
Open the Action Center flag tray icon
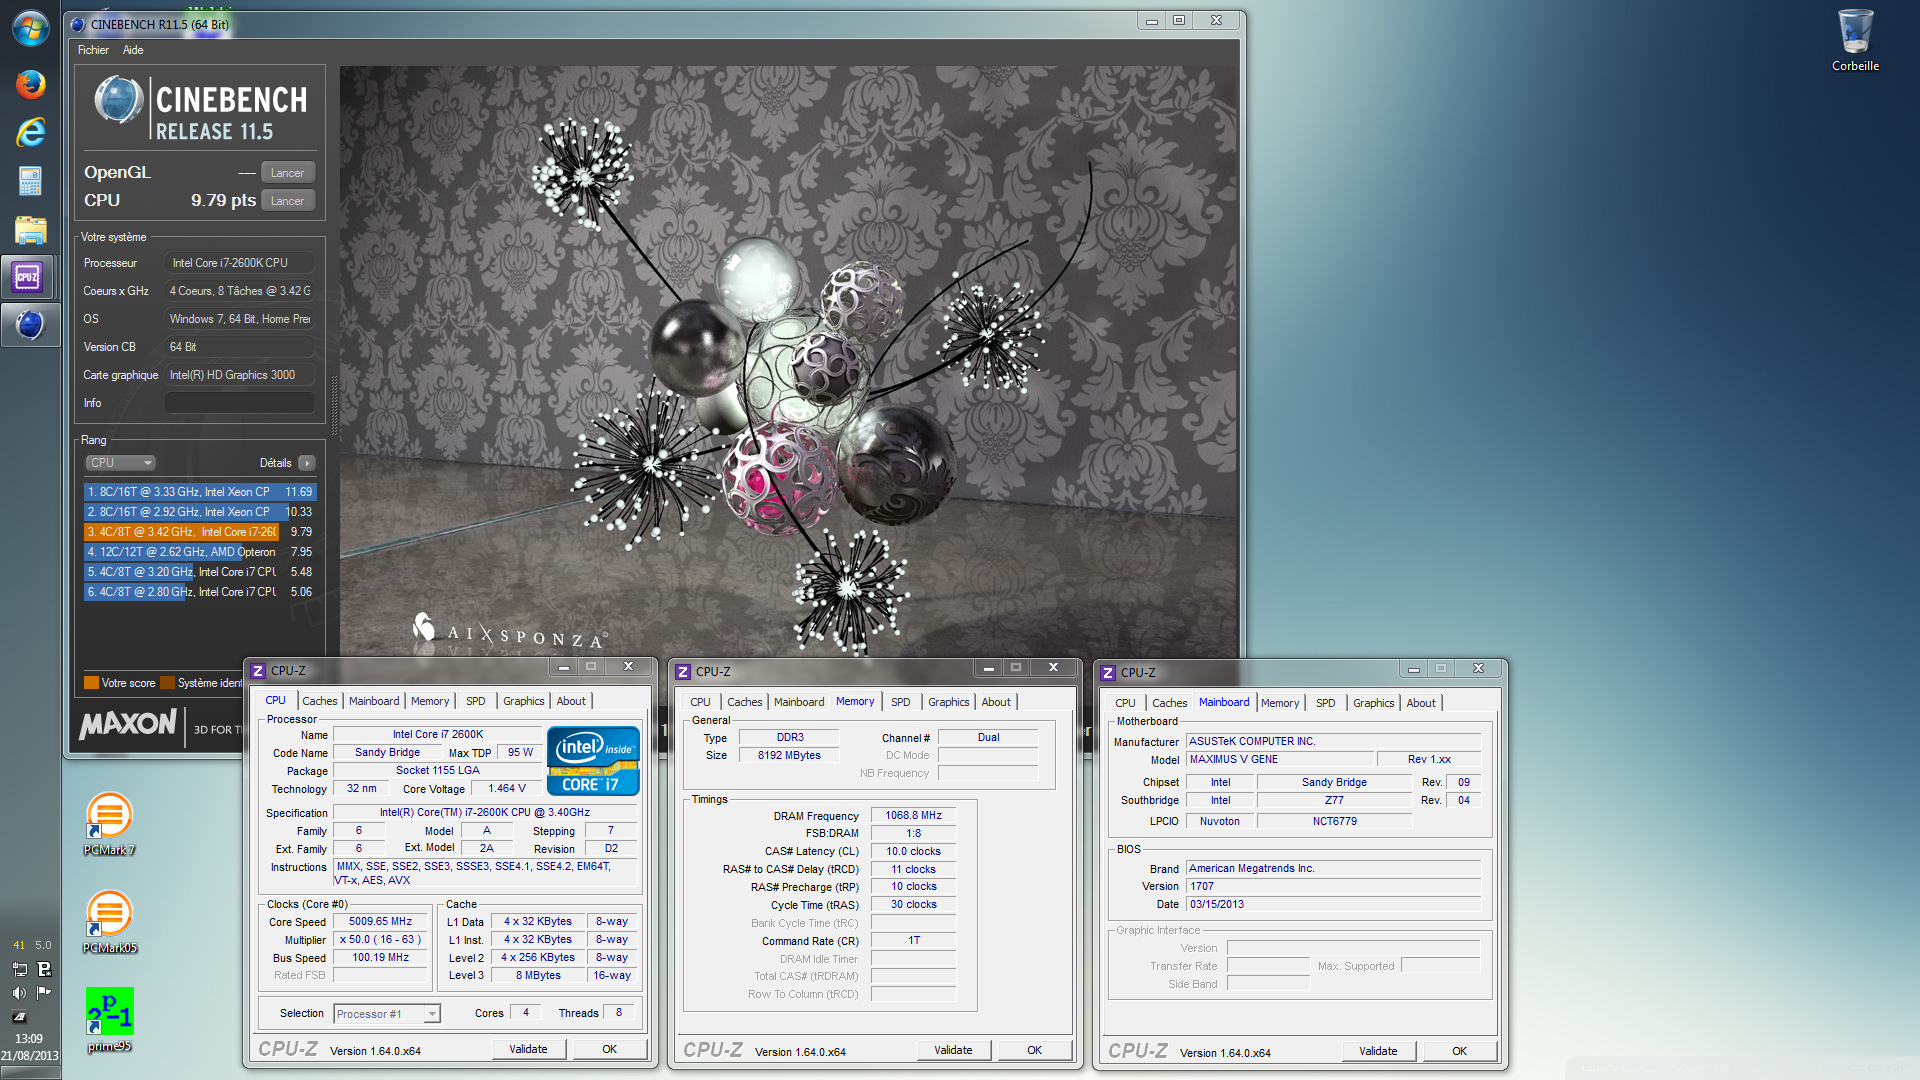point(43,993)
